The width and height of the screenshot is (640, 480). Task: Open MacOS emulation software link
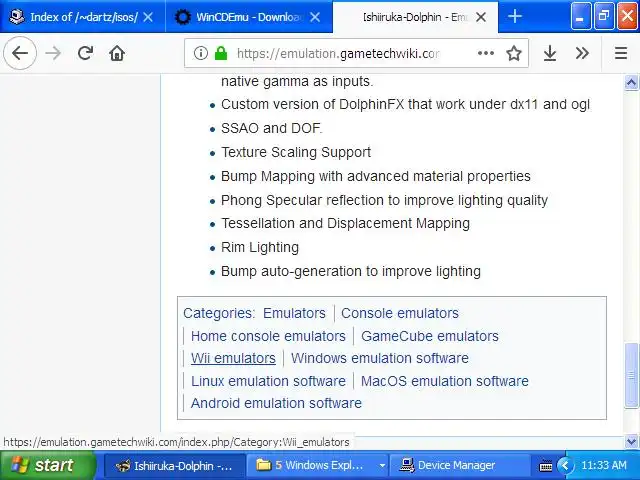(x=444, y=381)
